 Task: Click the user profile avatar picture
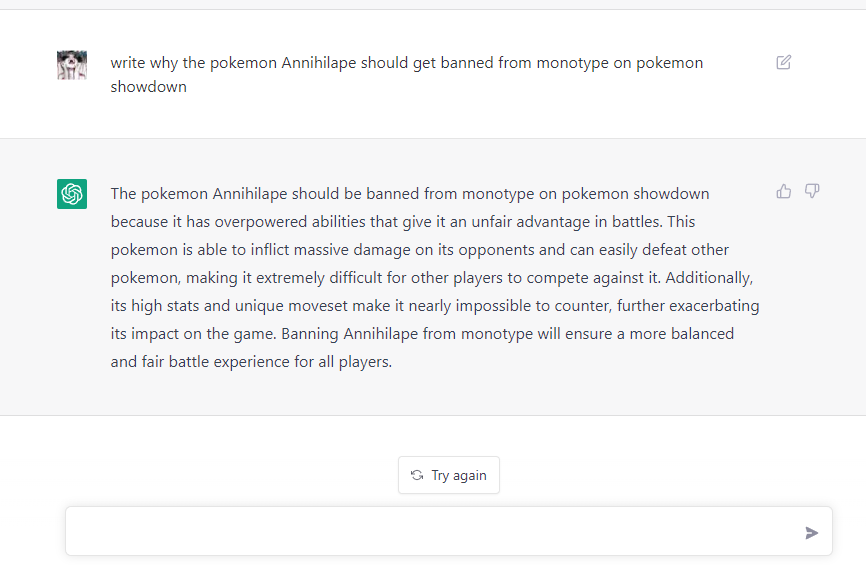72,65
